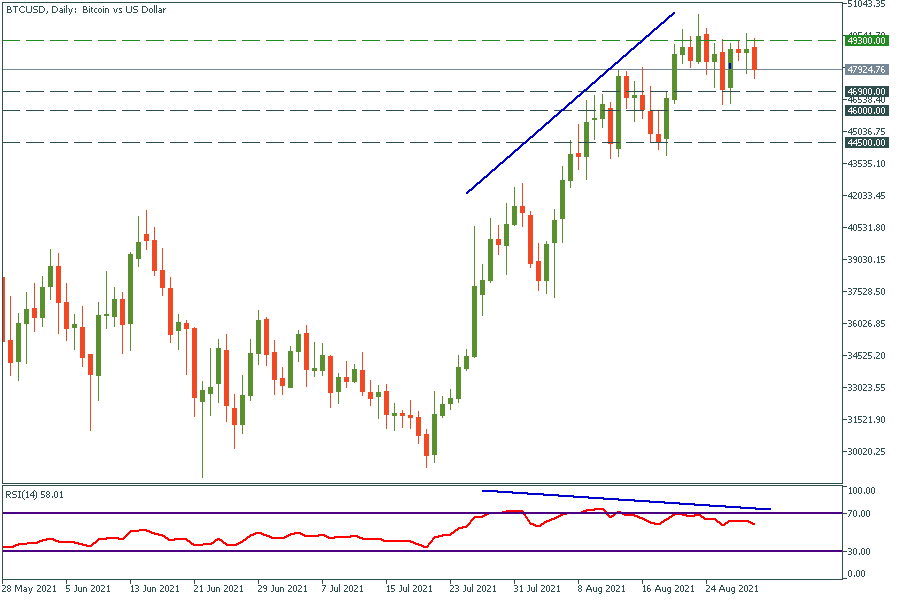The image size is (900, 600).
Task: Select the 49300.00 price level label
Action: click(866, 41)
